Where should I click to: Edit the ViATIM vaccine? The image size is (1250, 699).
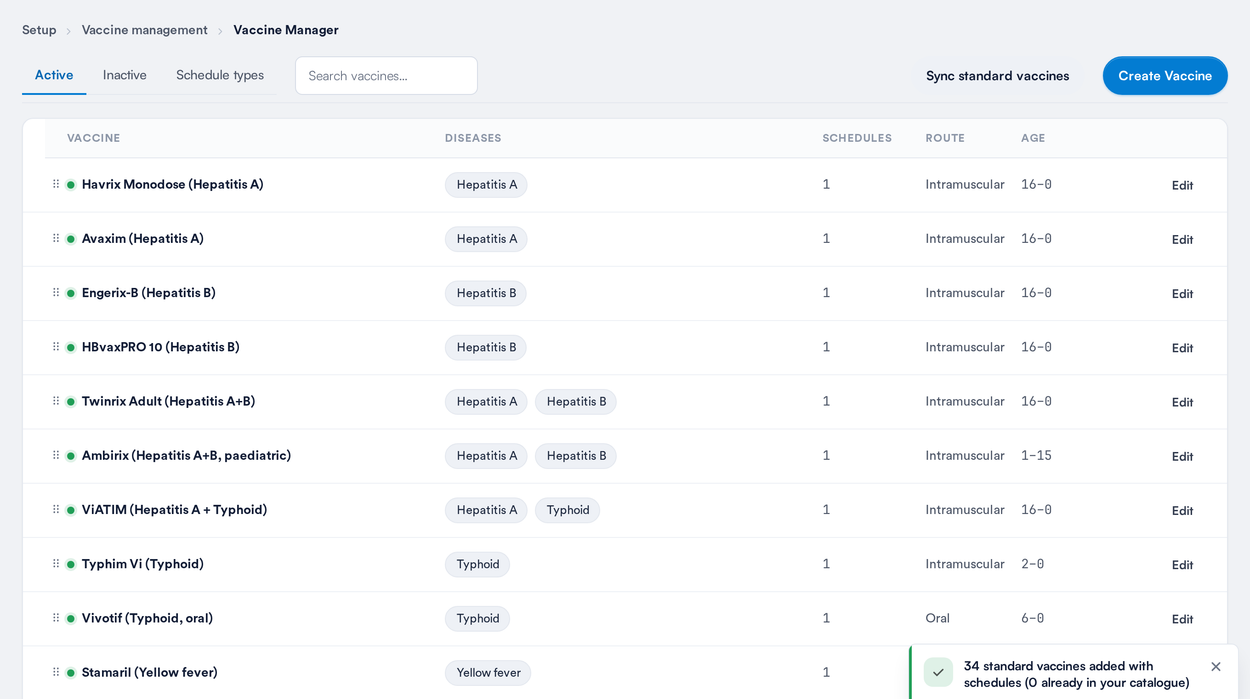click(1182, 510)
